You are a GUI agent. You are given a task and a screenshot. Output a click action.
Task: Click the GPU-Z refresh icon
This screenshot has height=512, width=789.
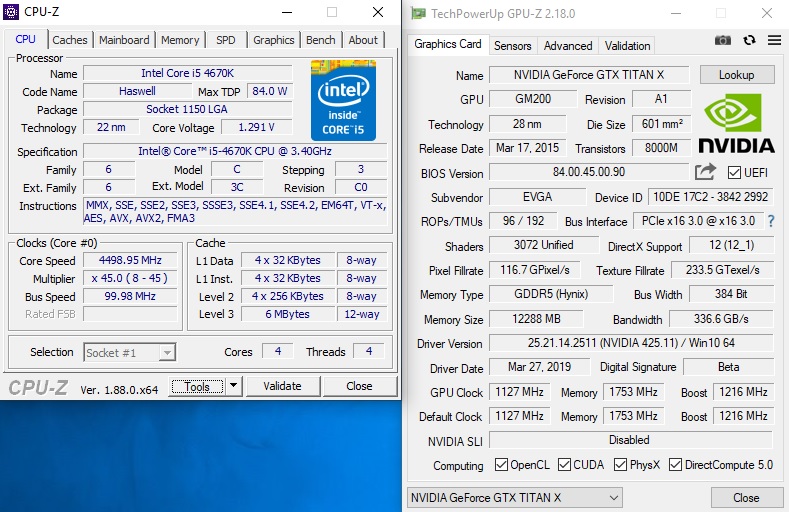749,40
